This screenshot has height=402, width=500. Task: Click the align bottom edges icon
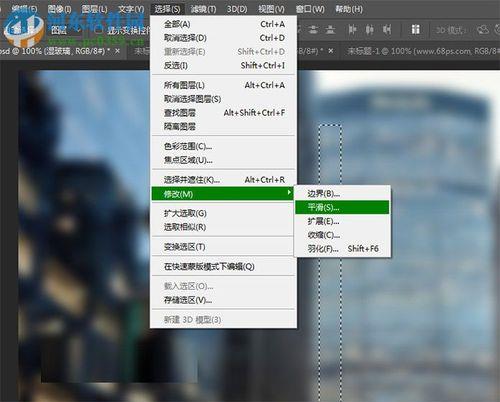click(x=330, y=30)
